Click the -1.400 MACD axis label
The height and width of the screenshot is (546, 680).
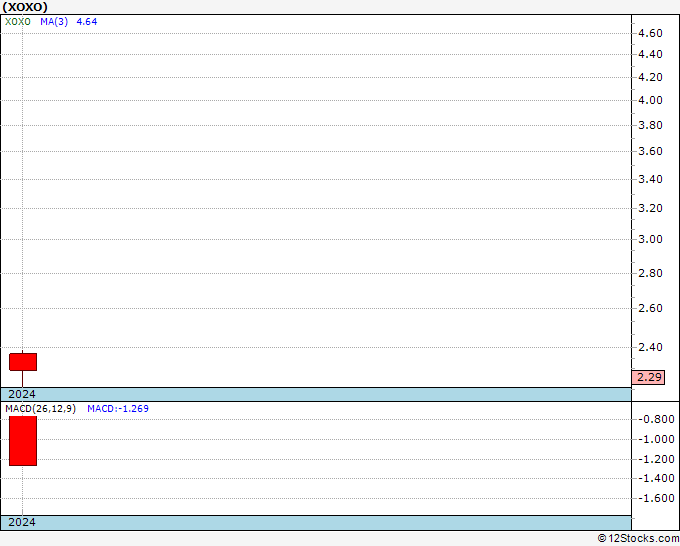[656, 478]
